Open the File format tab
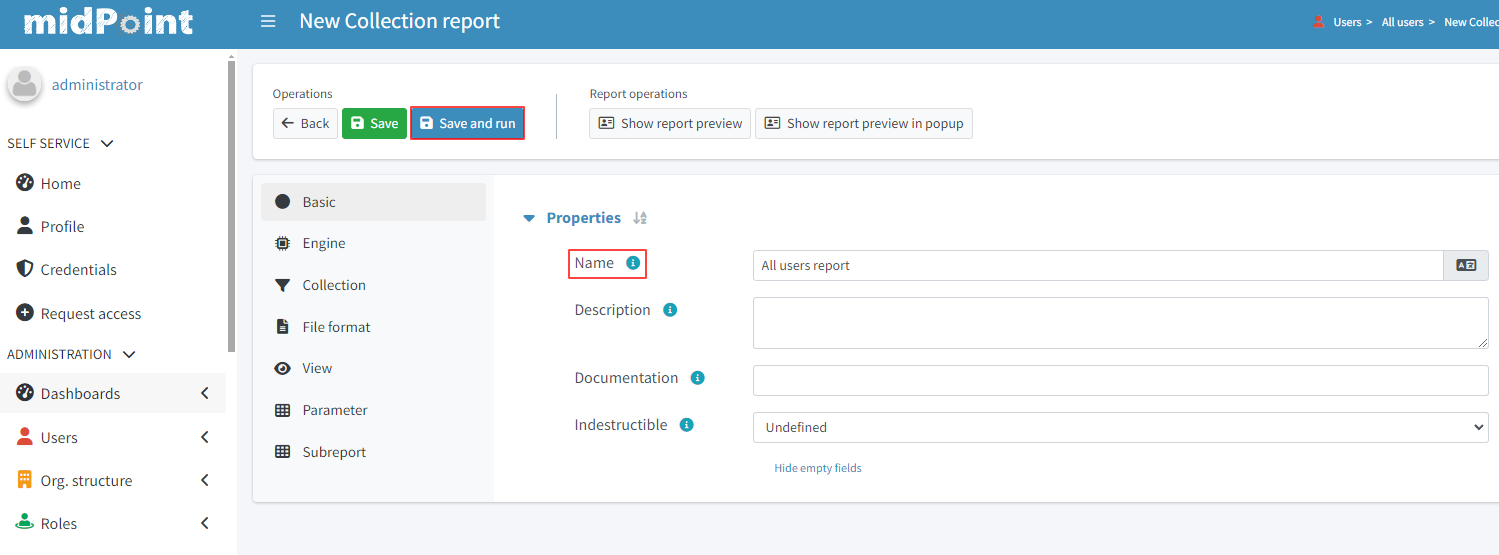The height and width of the screenshot is (555, 1499). click(336, 327)
